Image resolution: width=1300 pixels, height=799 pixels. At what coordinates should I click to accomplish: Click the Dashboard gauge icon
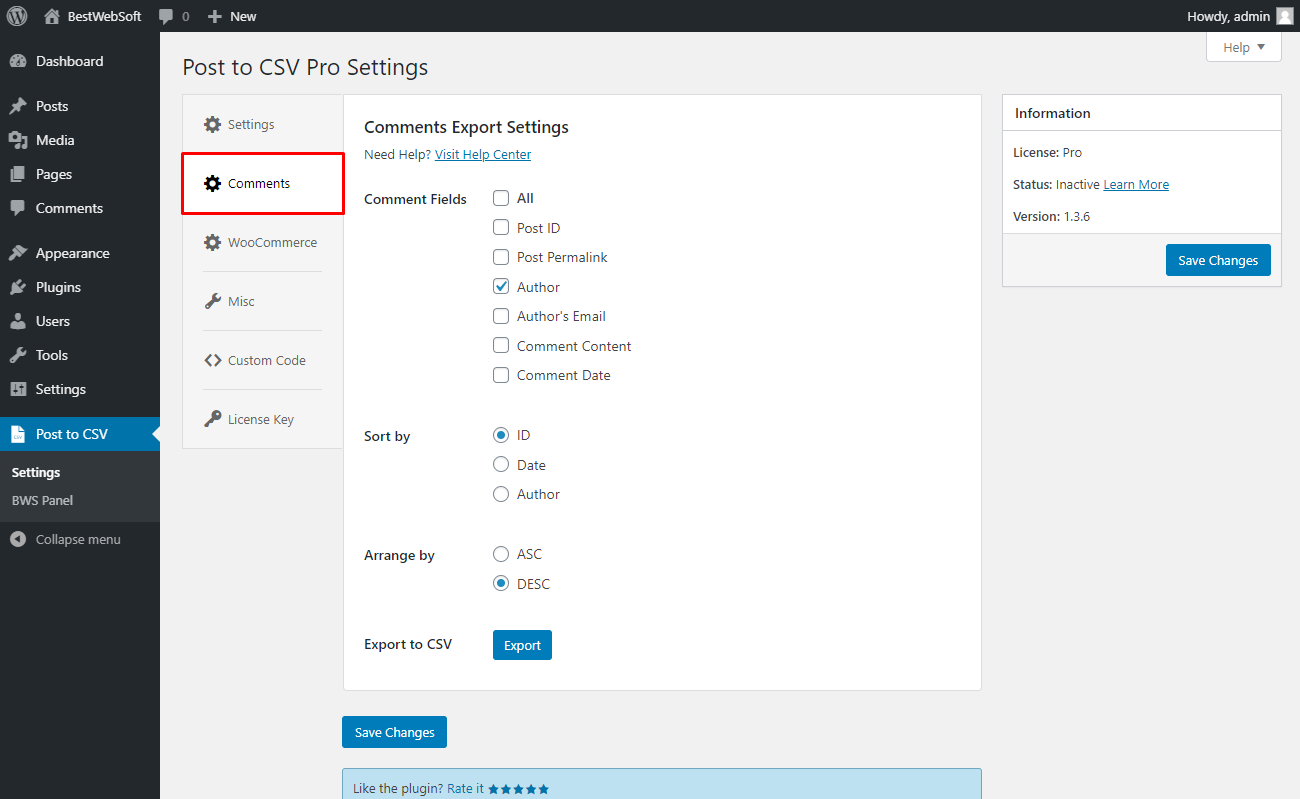click(x=18, y=61)
